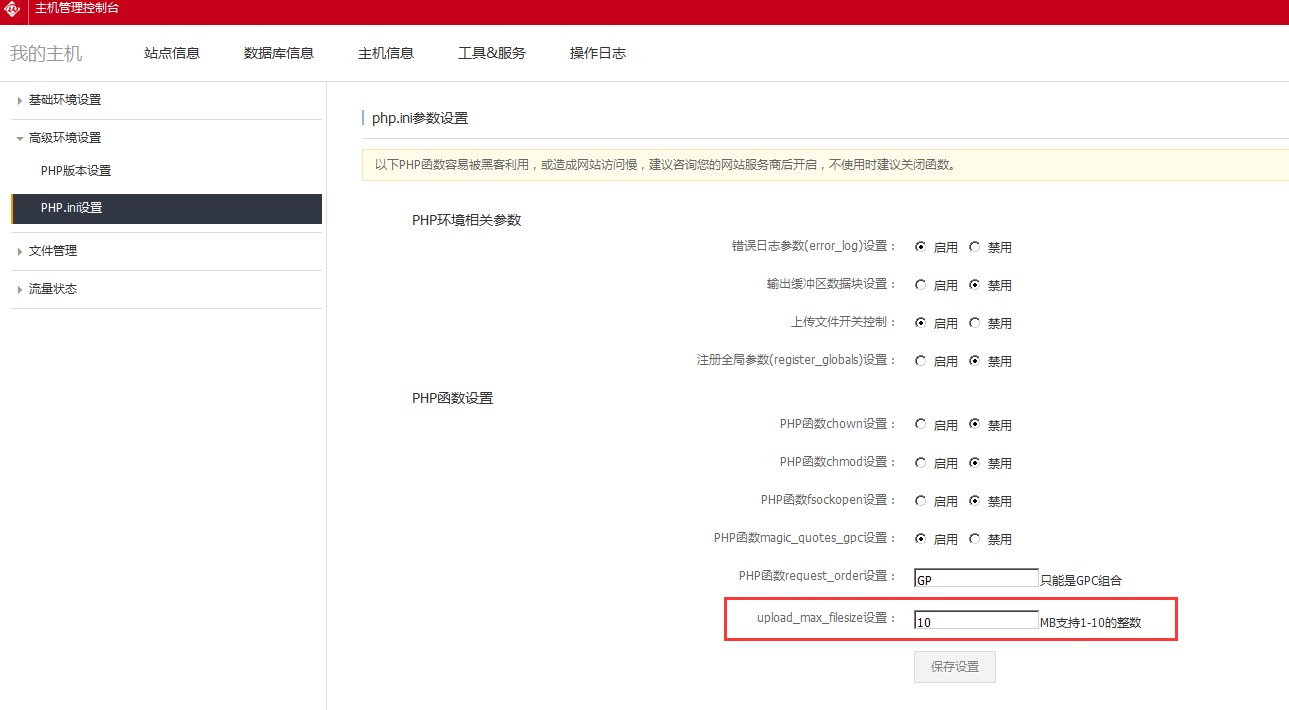This screenshot has width=1289, height=710.
Task: Expand the 流量状态 section
Action: pyautogui.click(x=52, y=289)
